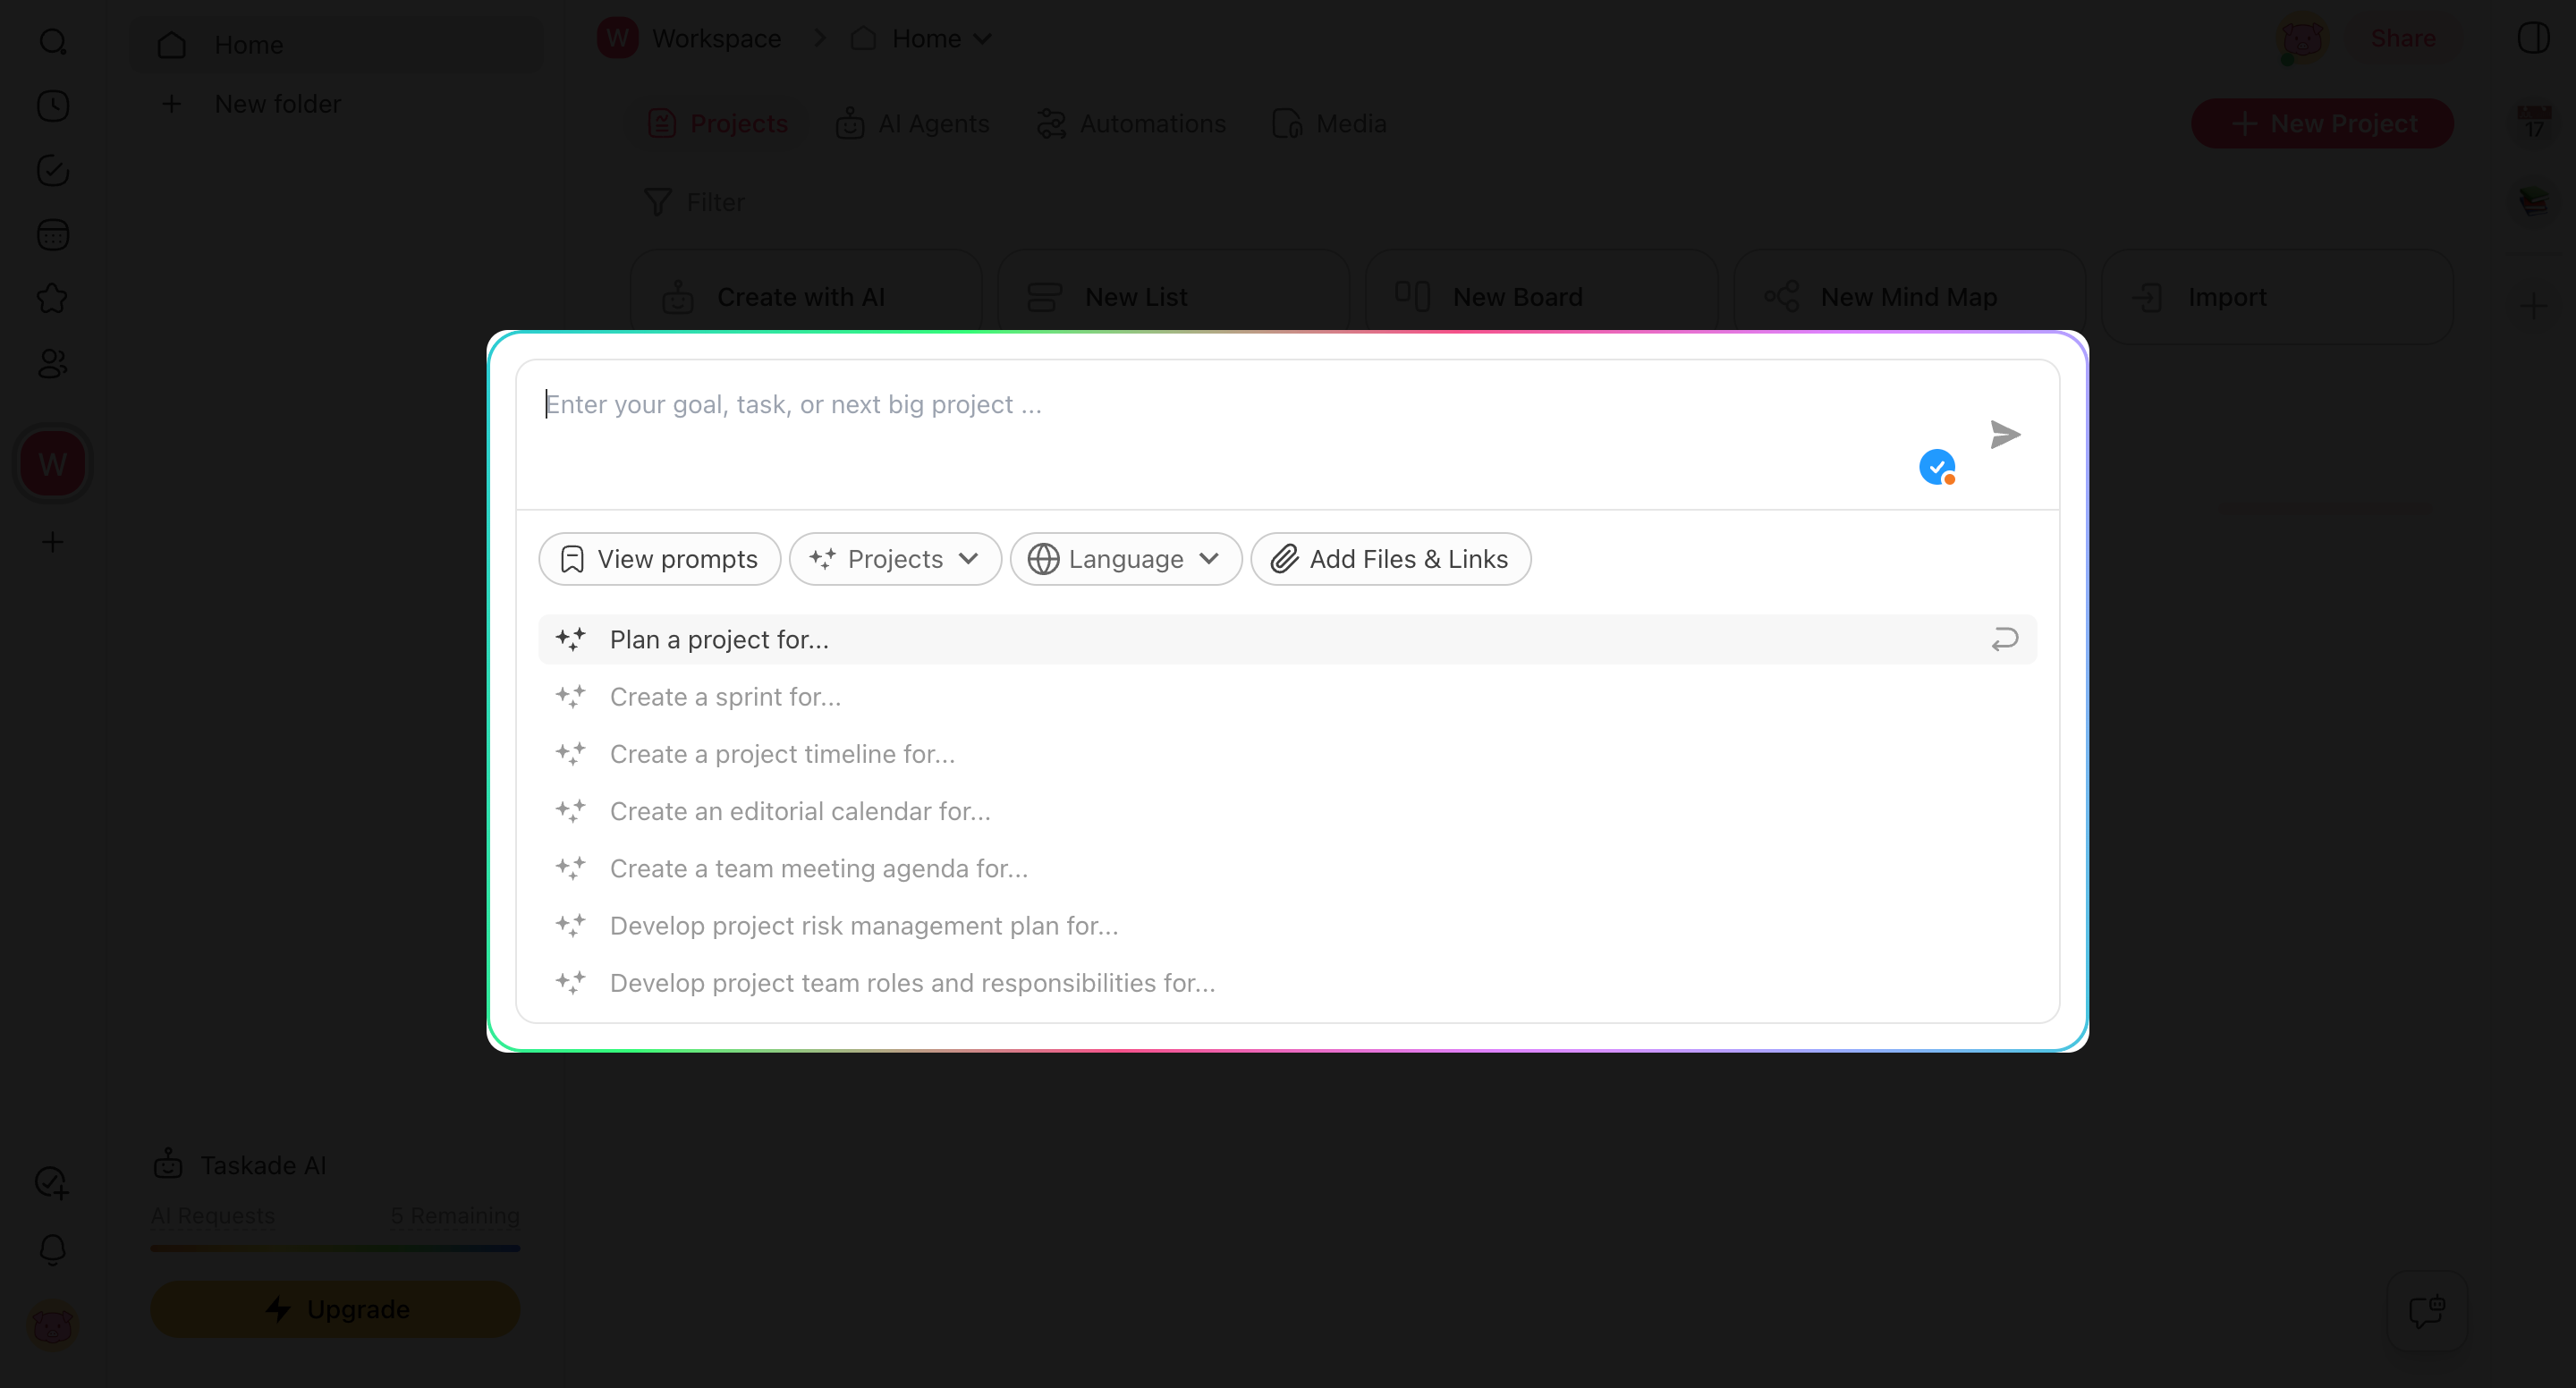The height and width of the screenshot is (1388, 2576).
Task: Click the View prompts button
Action: click(x=659, y=559)
